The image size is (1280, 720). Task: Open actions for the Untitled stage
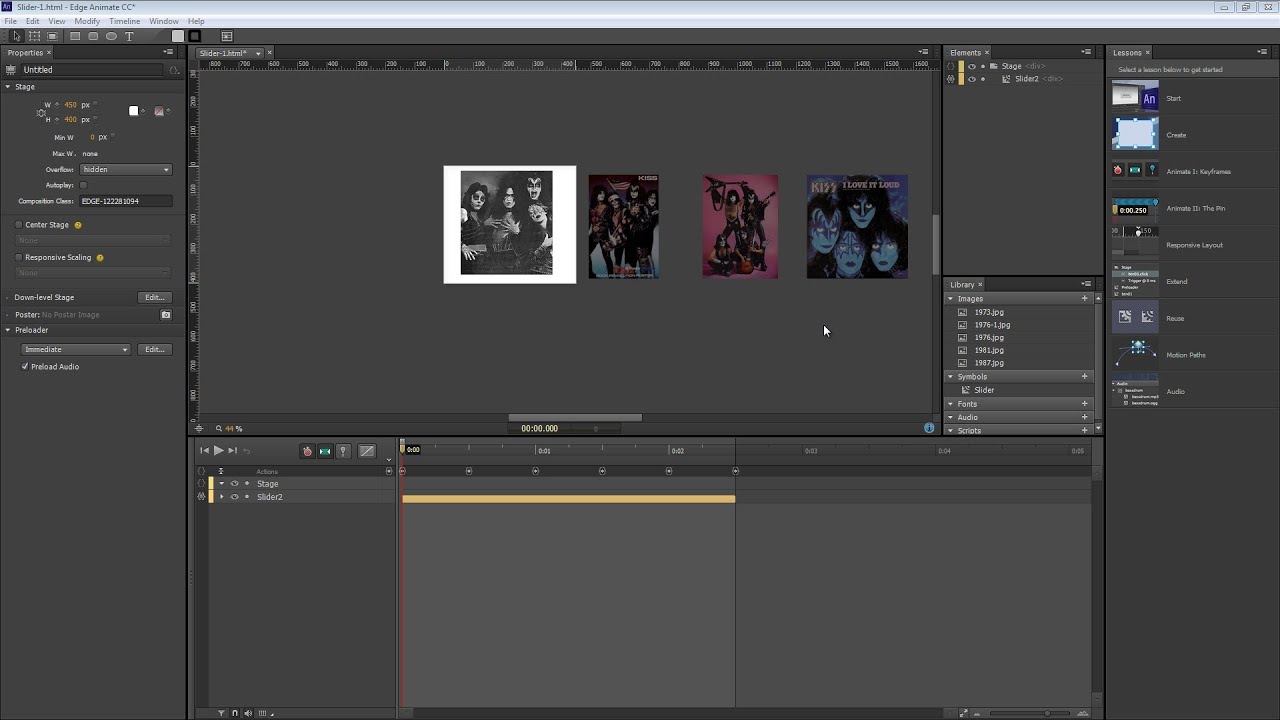(x=174, y=70)
